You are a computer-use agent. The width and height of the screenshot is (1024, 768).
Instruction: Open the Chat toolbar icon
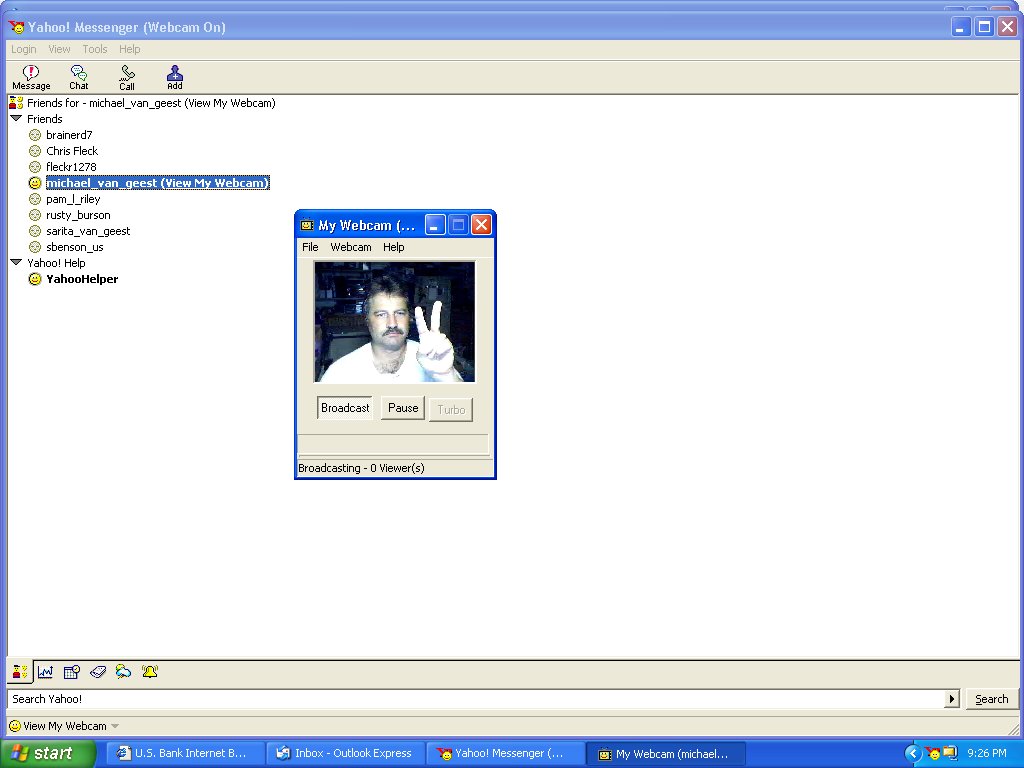[x=79, y=77]
